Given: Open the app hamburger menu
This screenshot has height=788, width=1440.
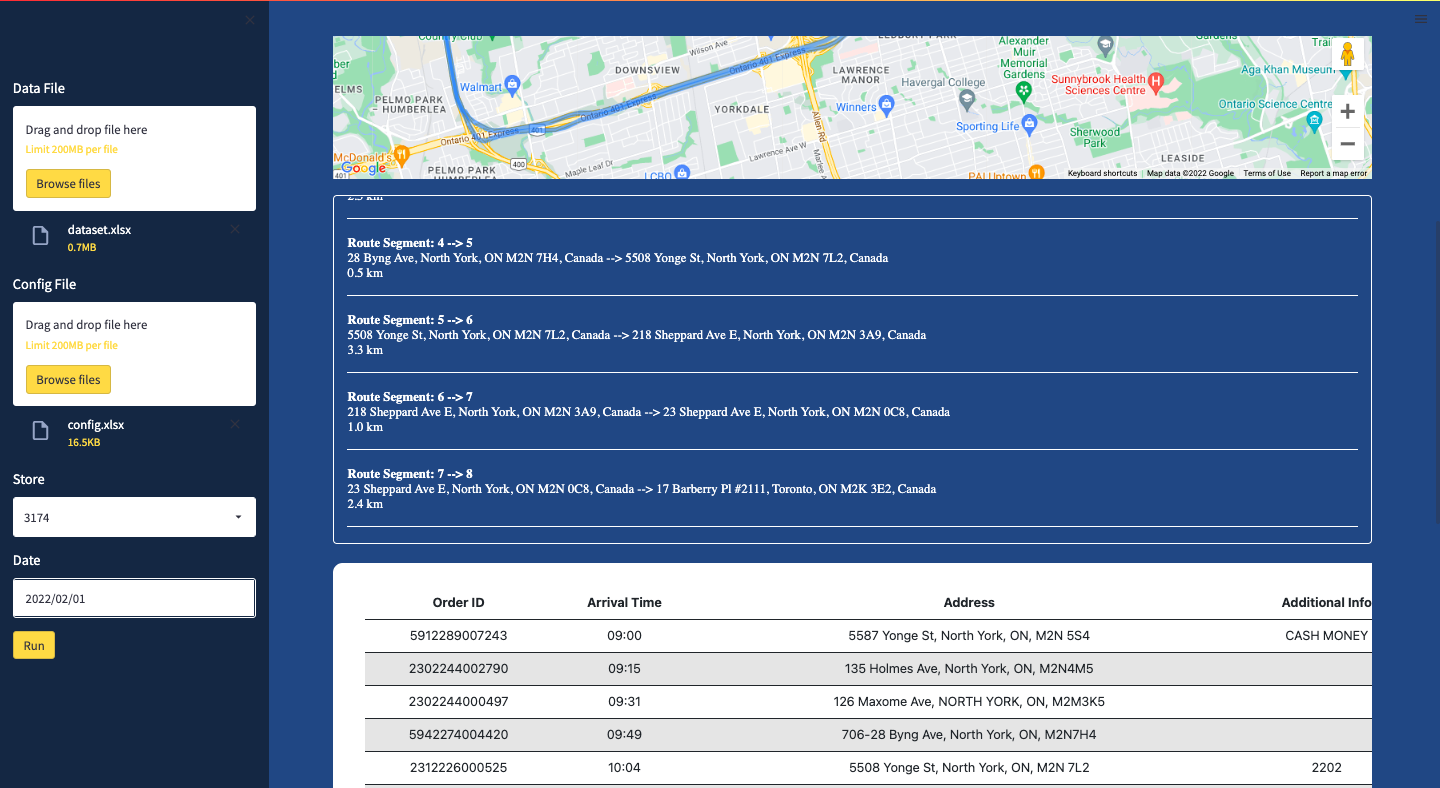Looking at the screenshot, I should coord(1421,19).
